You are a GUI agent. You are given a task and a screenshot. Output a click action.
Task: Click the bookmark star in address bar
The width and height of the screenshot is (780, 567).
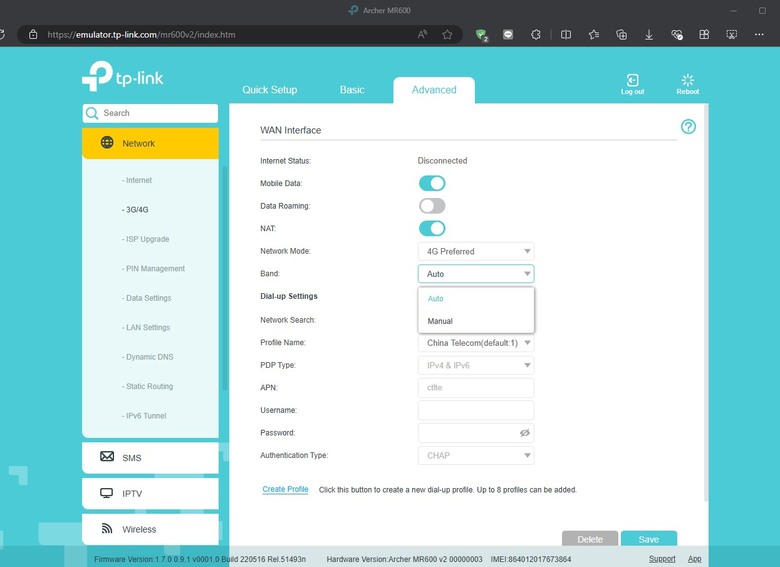point(447,34)
